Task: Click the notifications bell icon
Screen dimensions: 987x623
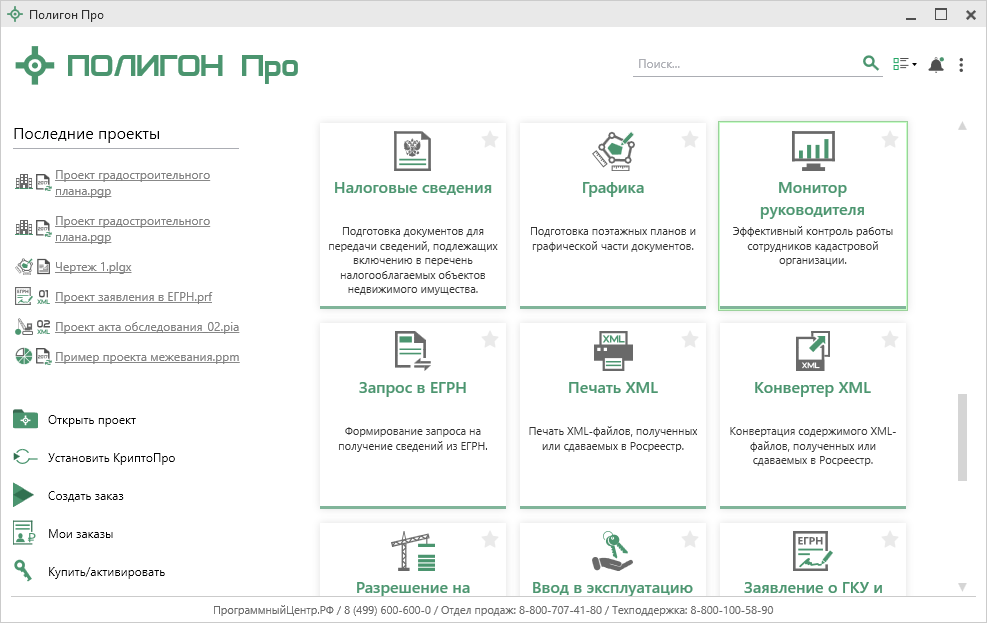Action: [936, 65]
